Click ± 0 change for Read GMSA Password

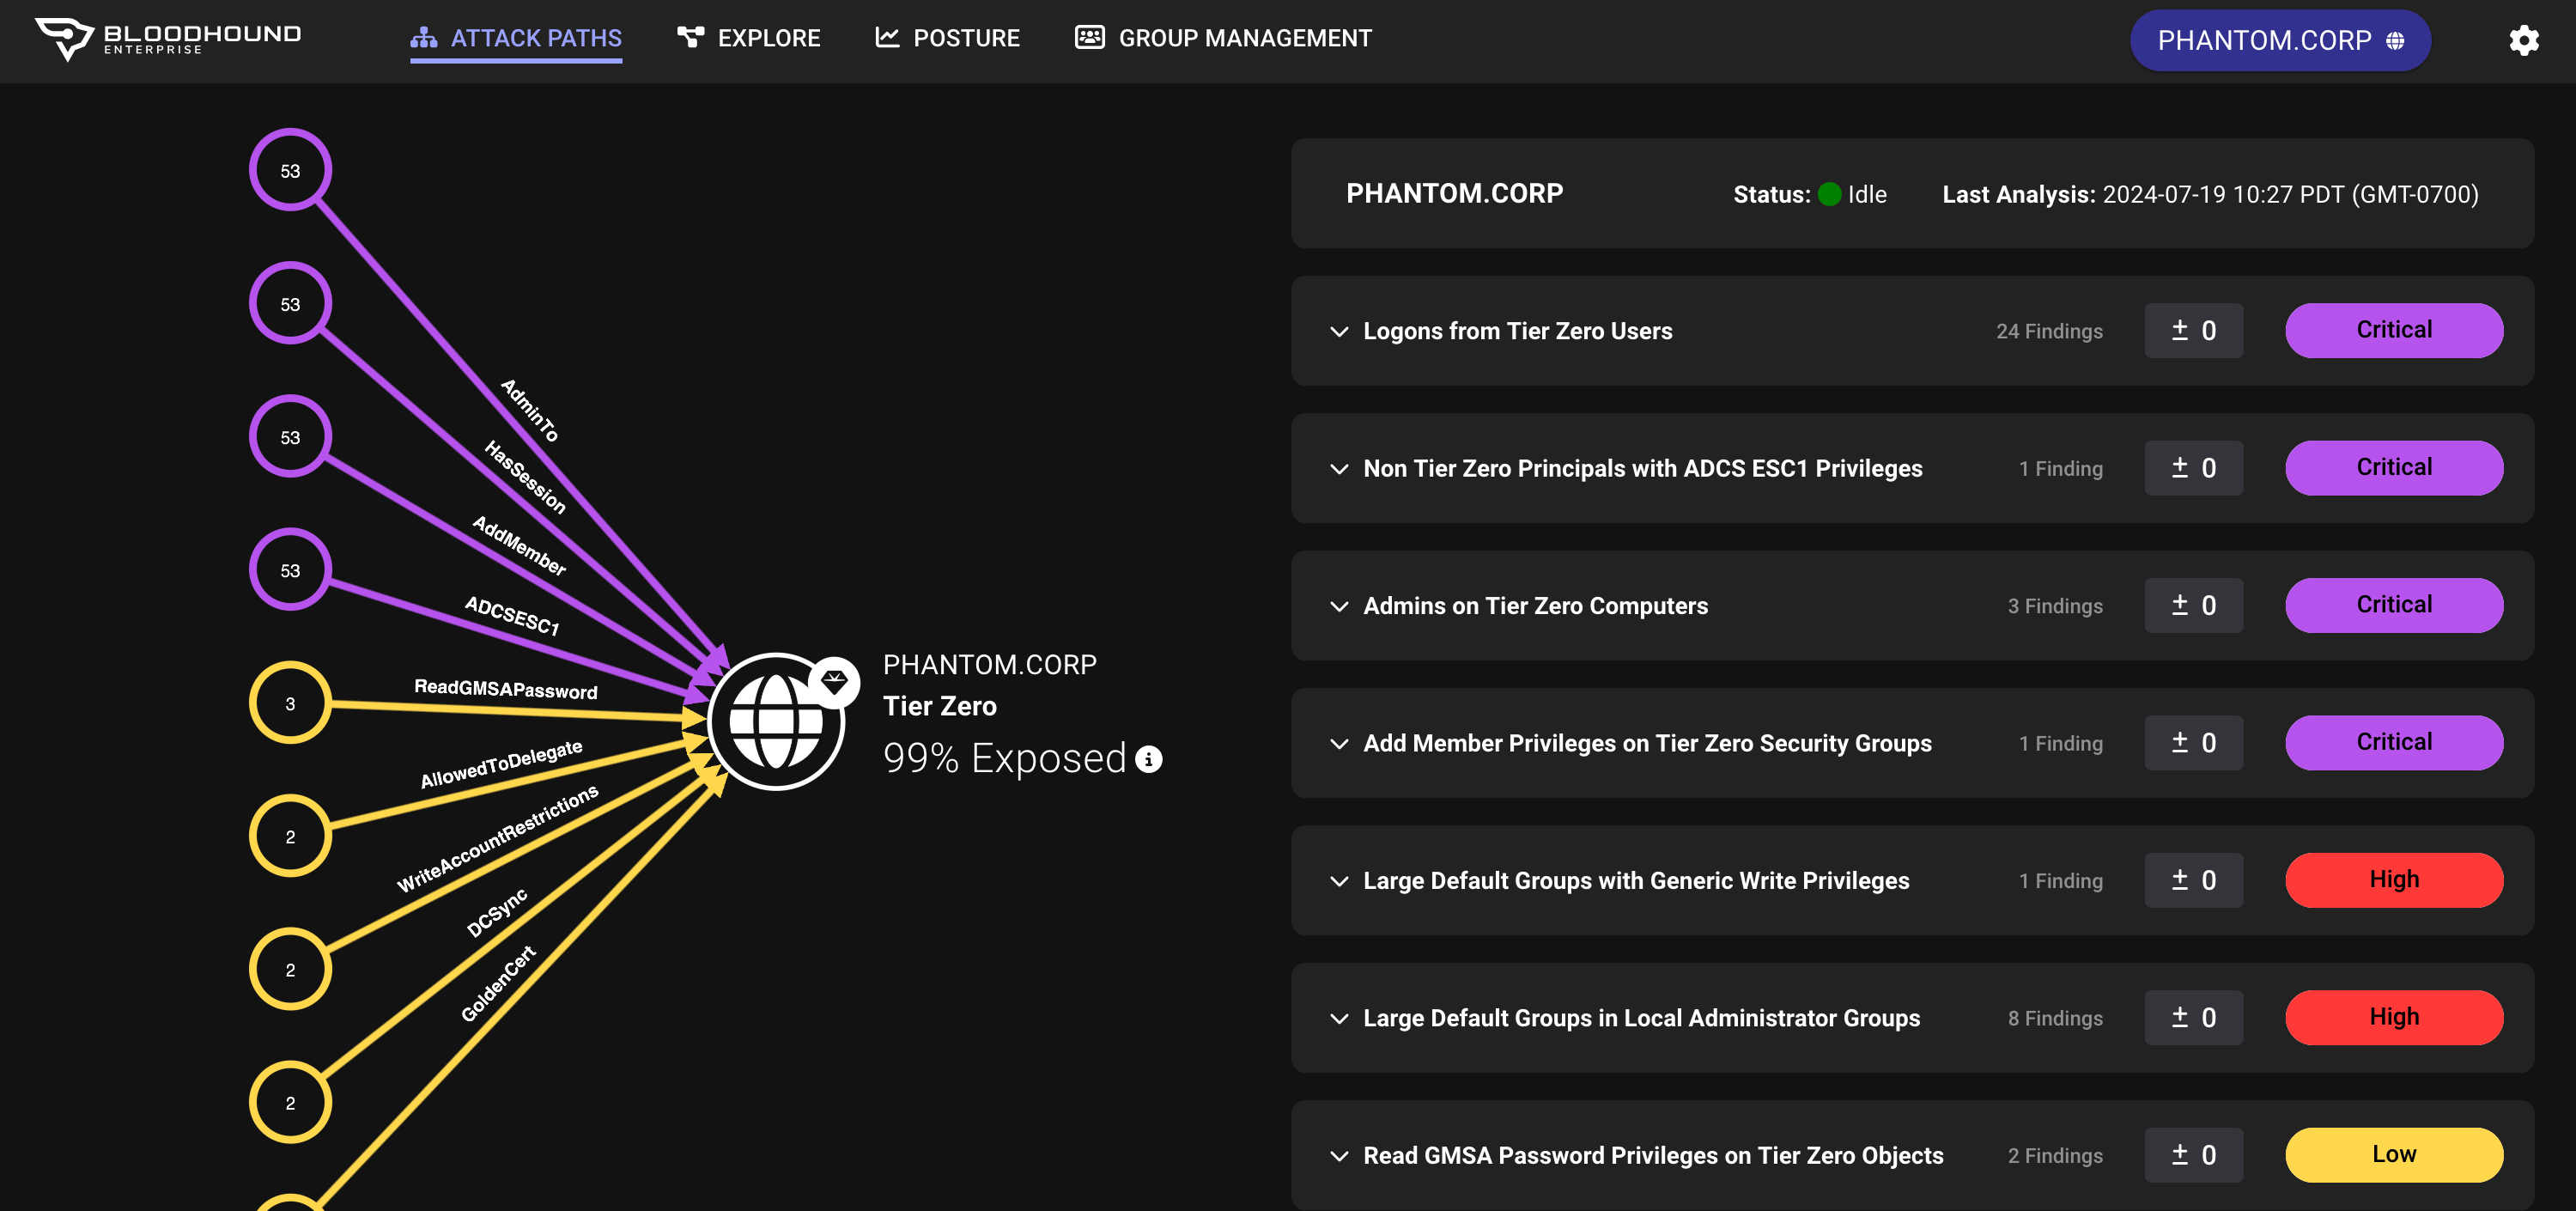pos(2194,1155)
